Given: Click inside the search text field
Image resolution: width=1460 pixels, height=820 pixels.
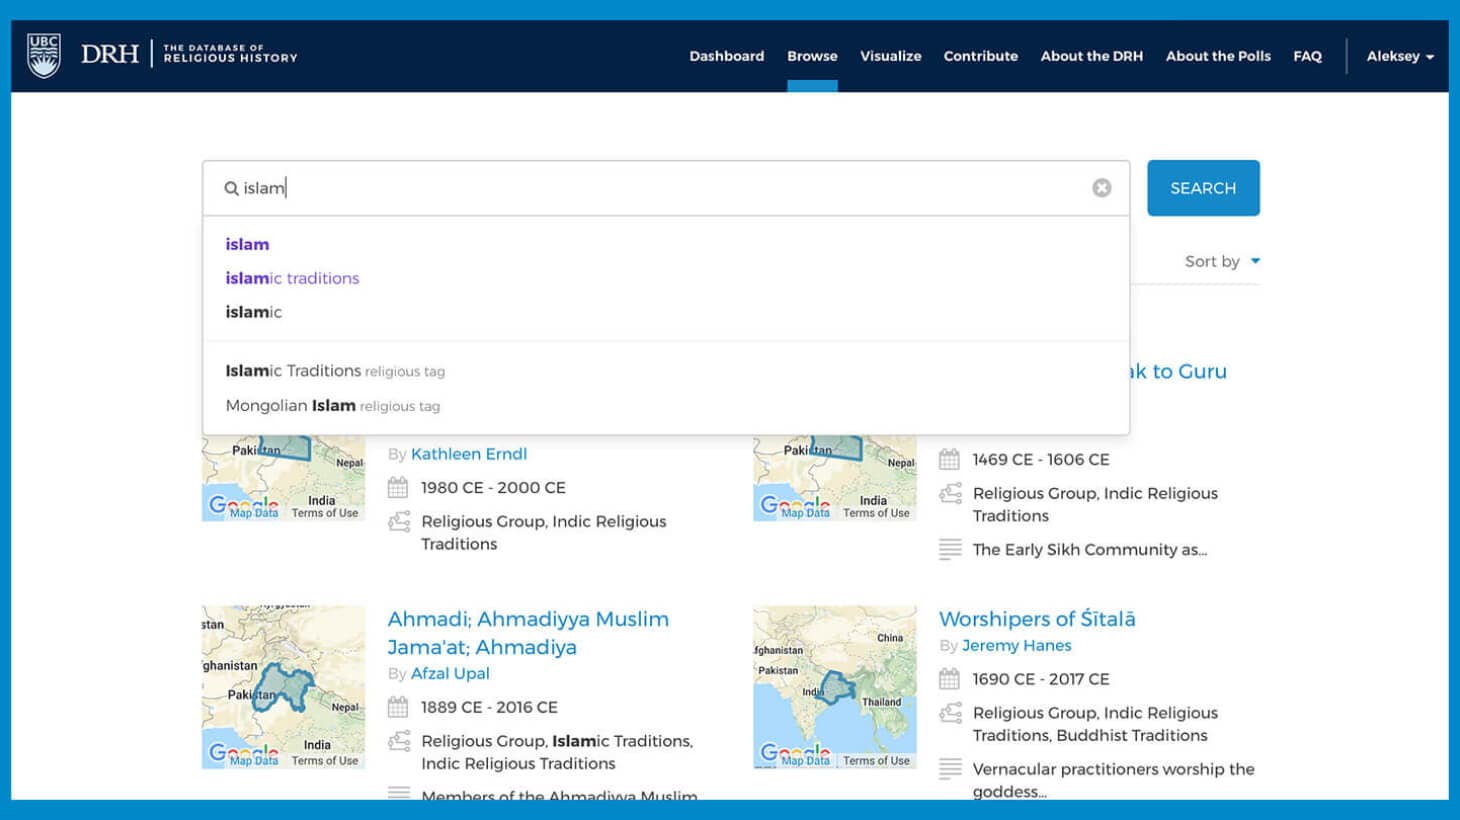Looking at the screenshot, I should click(x=660, y=188).
